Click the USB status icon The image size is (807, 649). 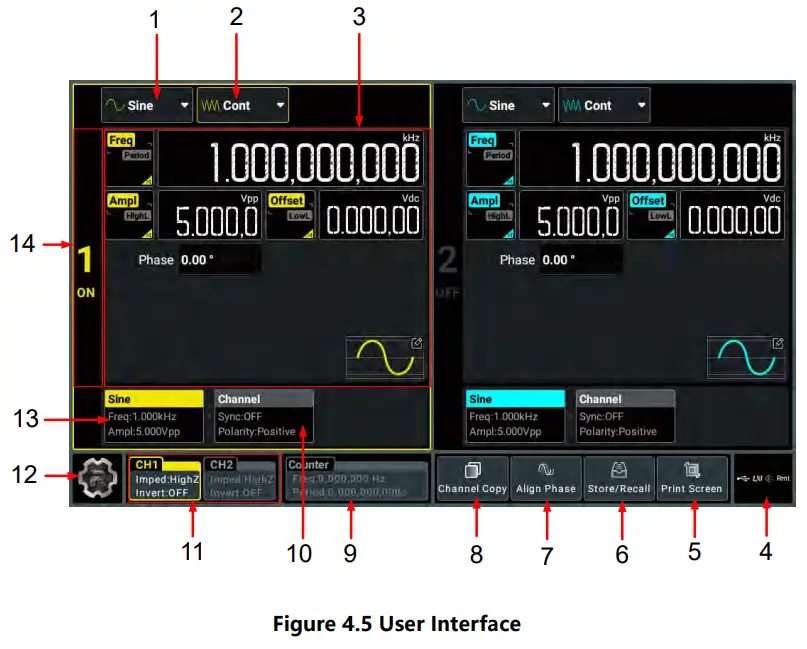click(x=743, y=479)
